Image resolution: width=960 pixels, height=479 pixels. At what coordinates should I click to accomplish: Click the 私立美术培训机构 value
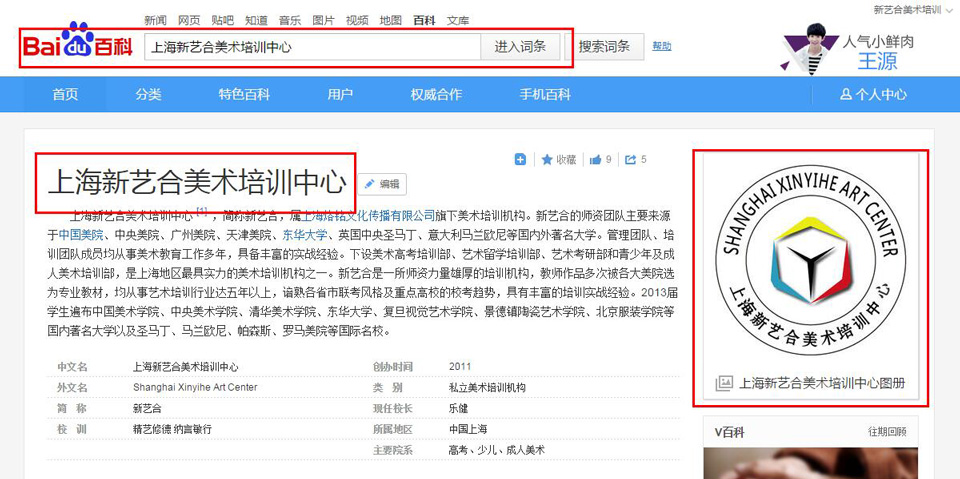pyautogui.click(x=487, y=388)
